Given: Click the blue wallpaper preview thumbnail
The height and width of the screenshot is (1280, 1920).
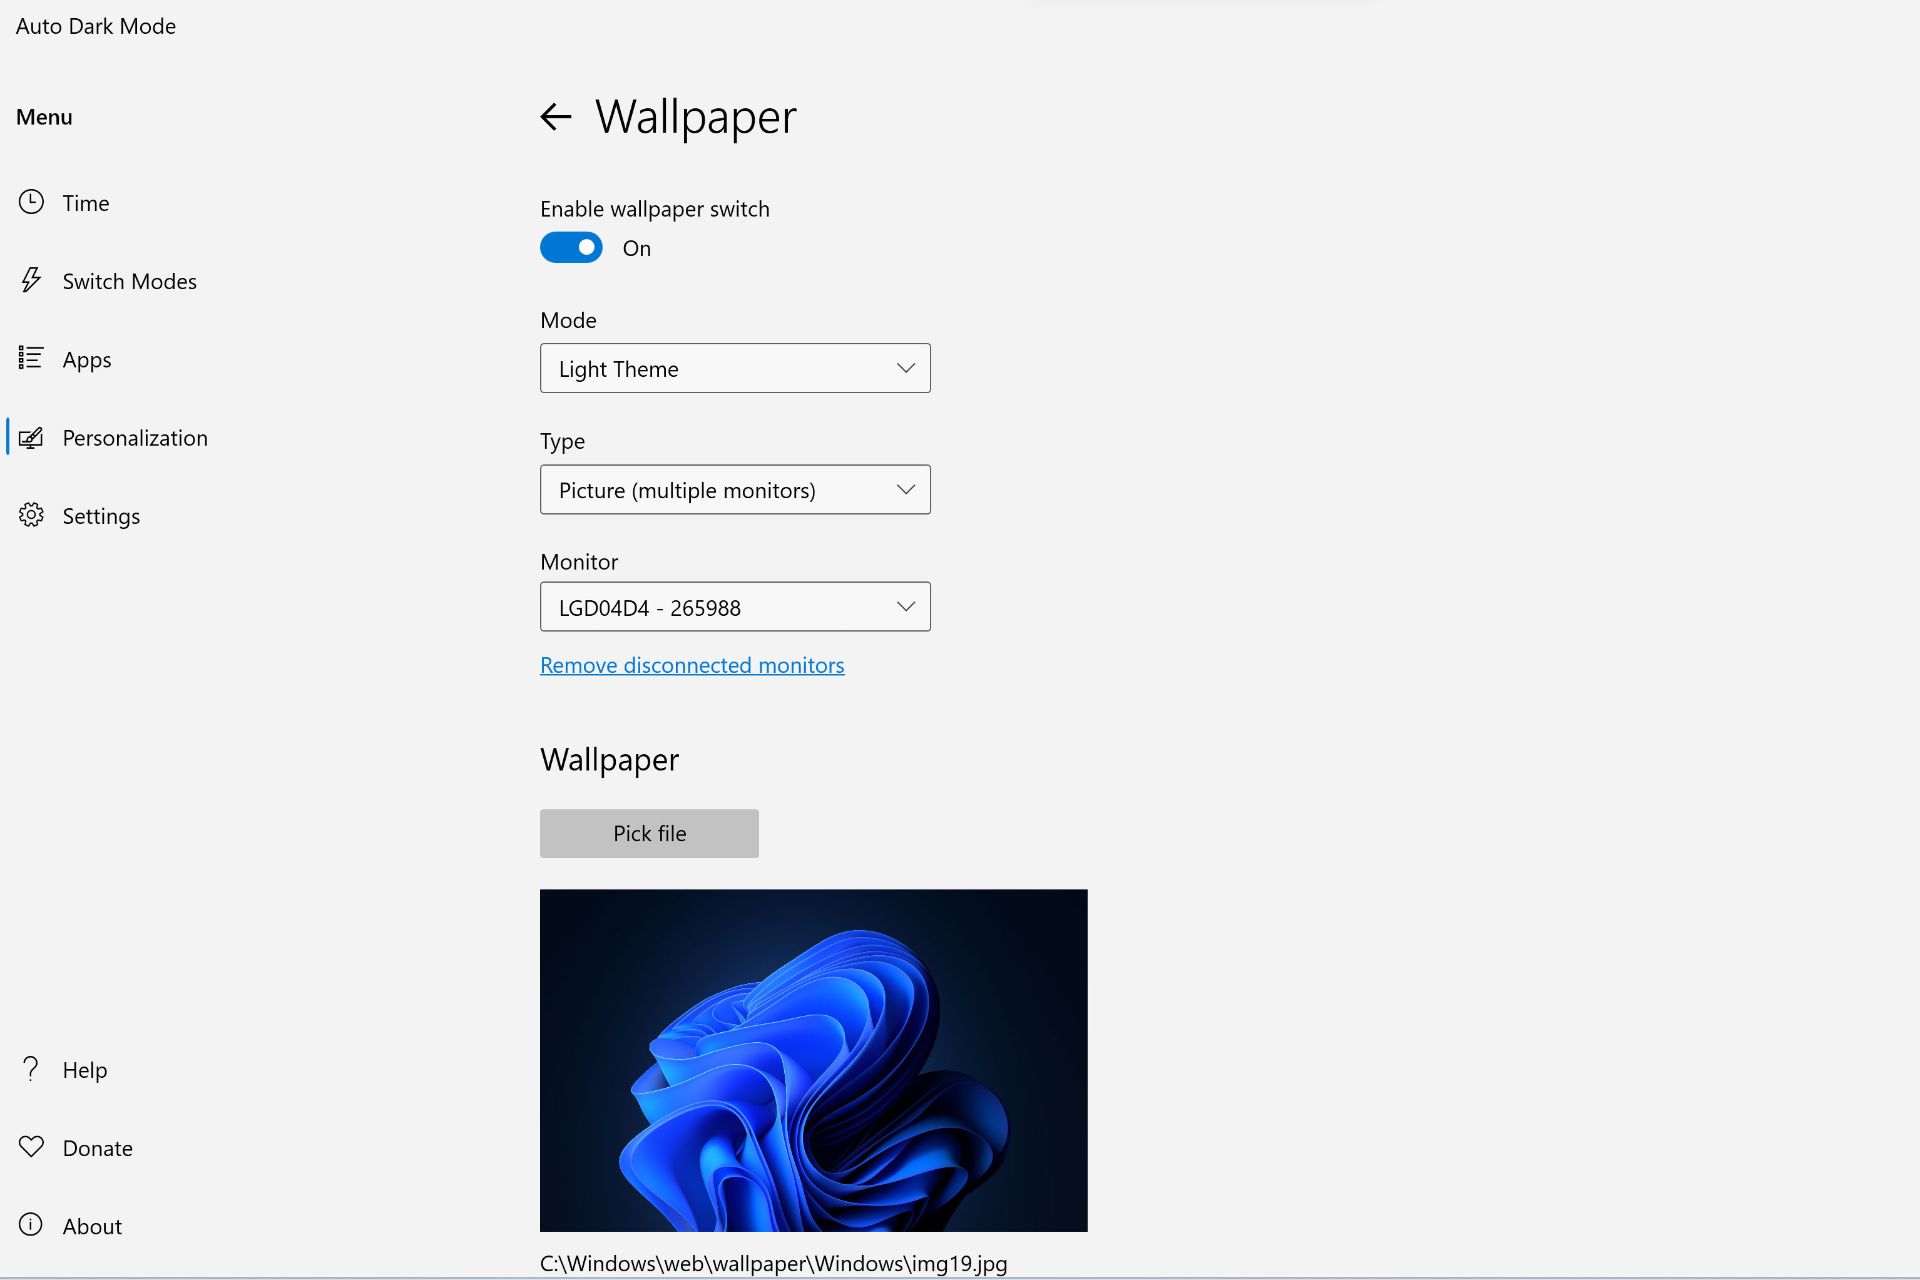Looking at the screenshot, I should click(x=813, y=1060).
